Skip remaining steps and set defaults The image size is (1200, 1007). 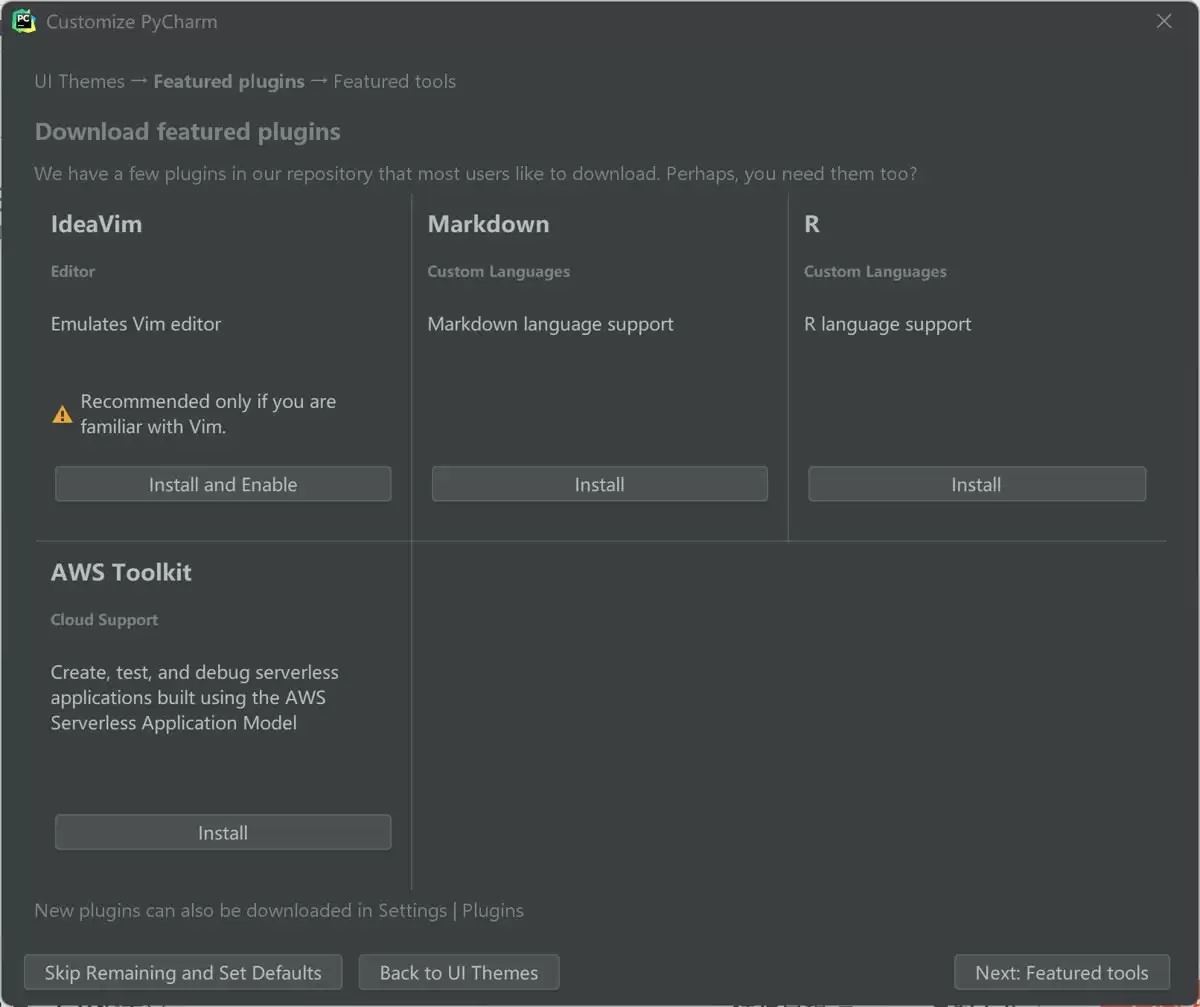(183, 972)
